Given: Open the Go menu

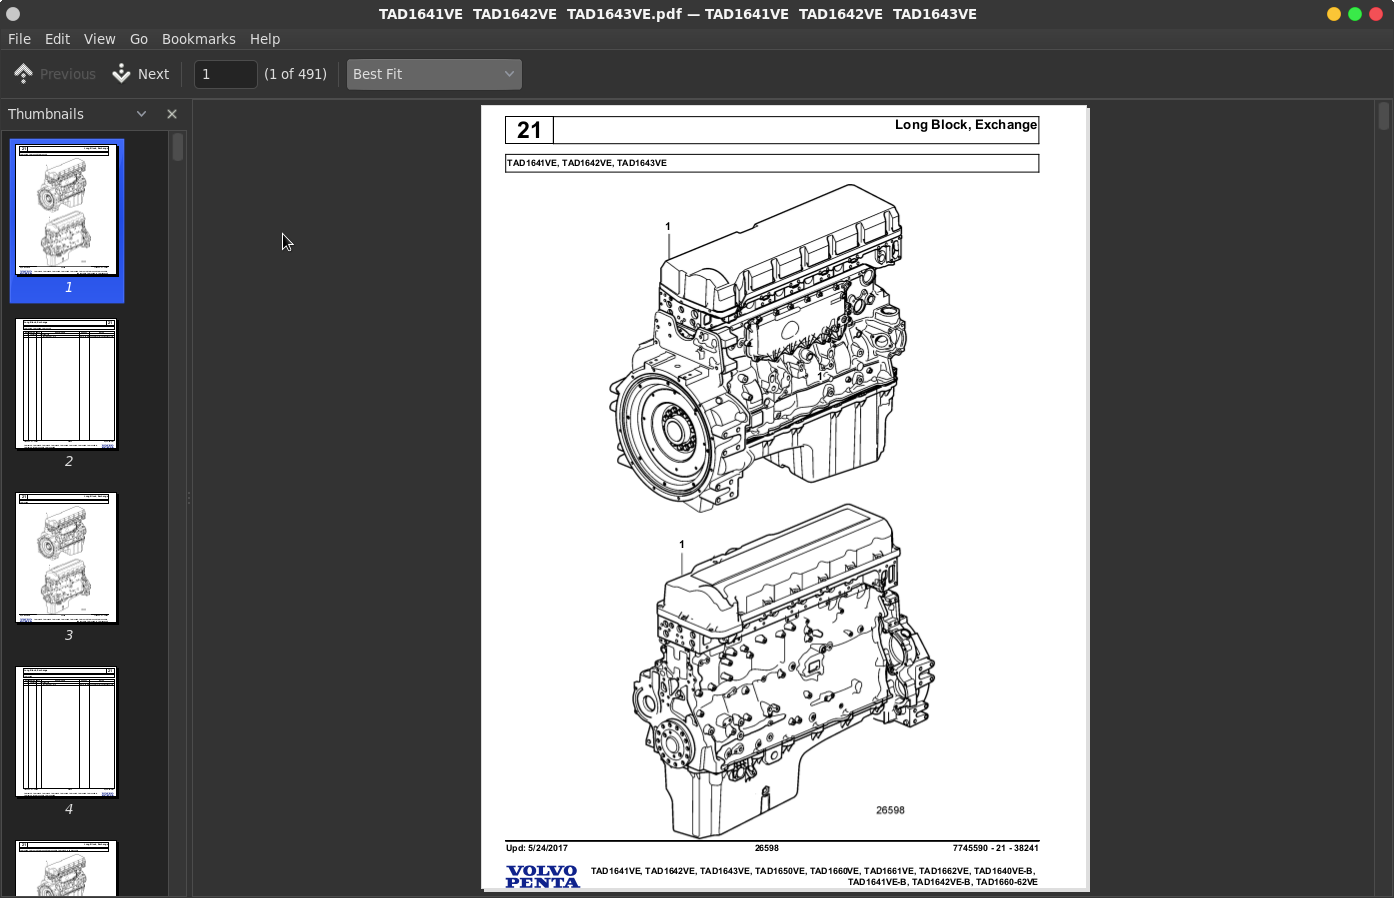Looking at the screenshot, I should pos(139,39).
